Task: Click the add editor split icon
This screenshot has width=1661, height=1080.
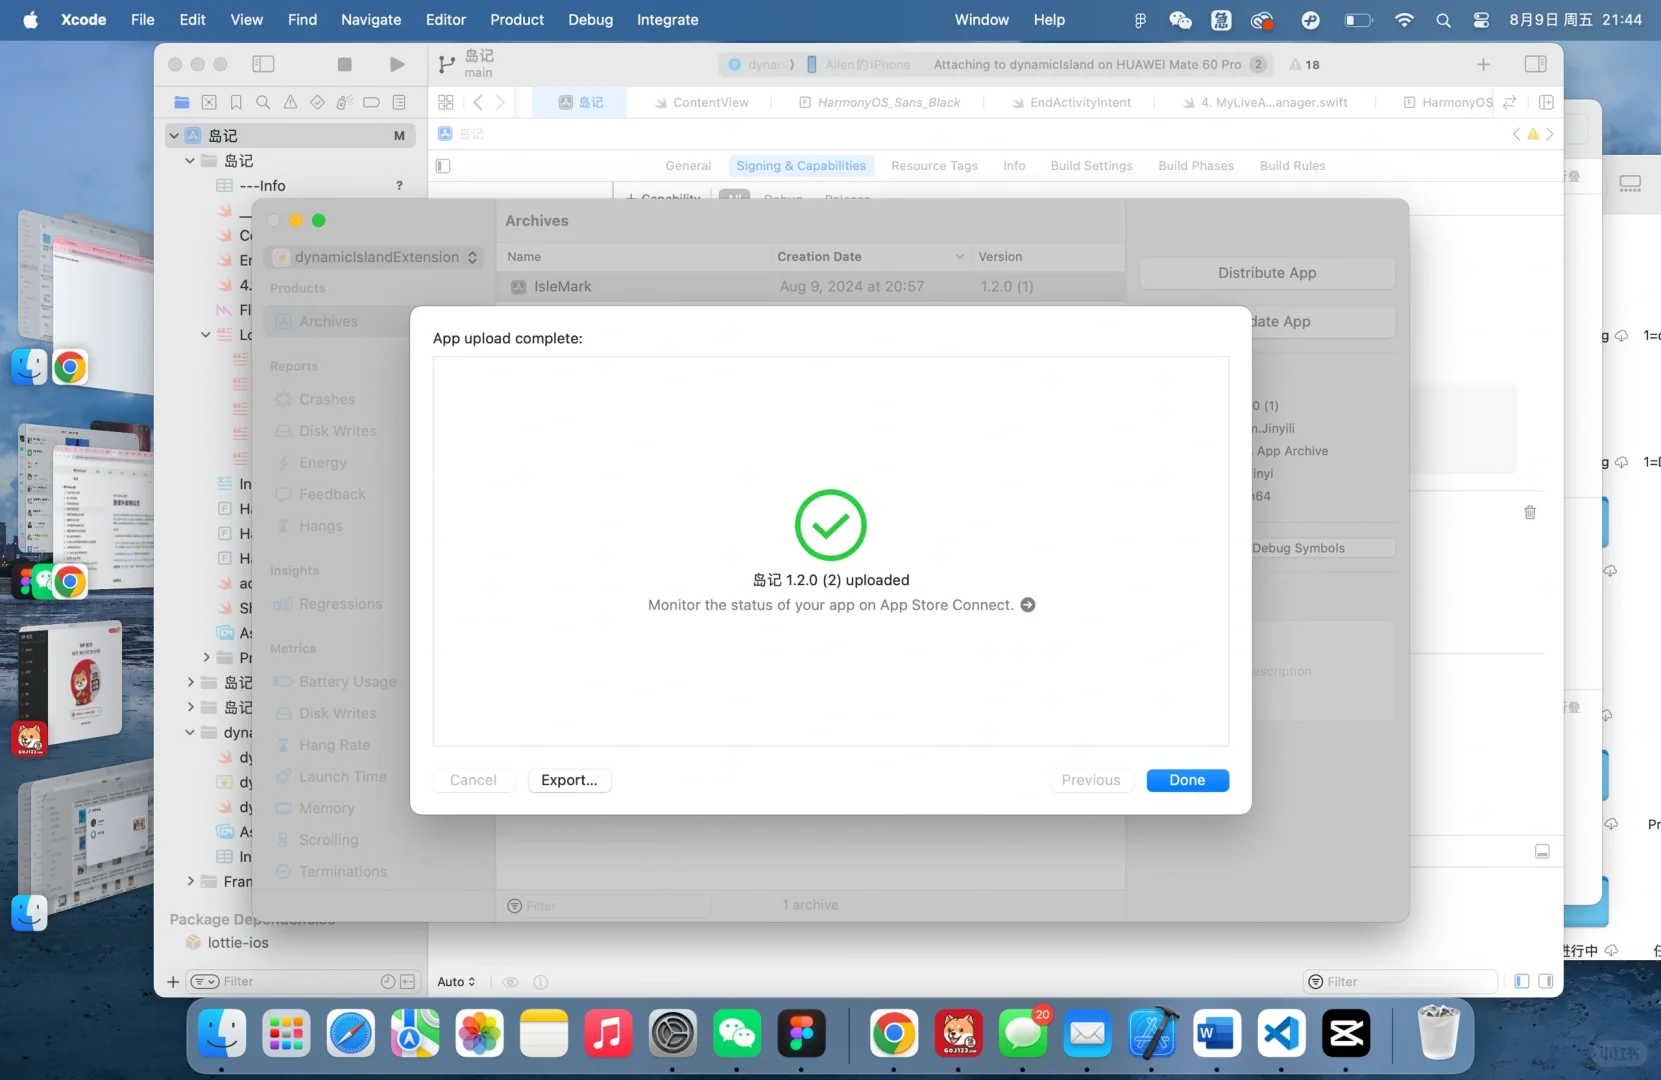Action: [x=1546, y=102]
